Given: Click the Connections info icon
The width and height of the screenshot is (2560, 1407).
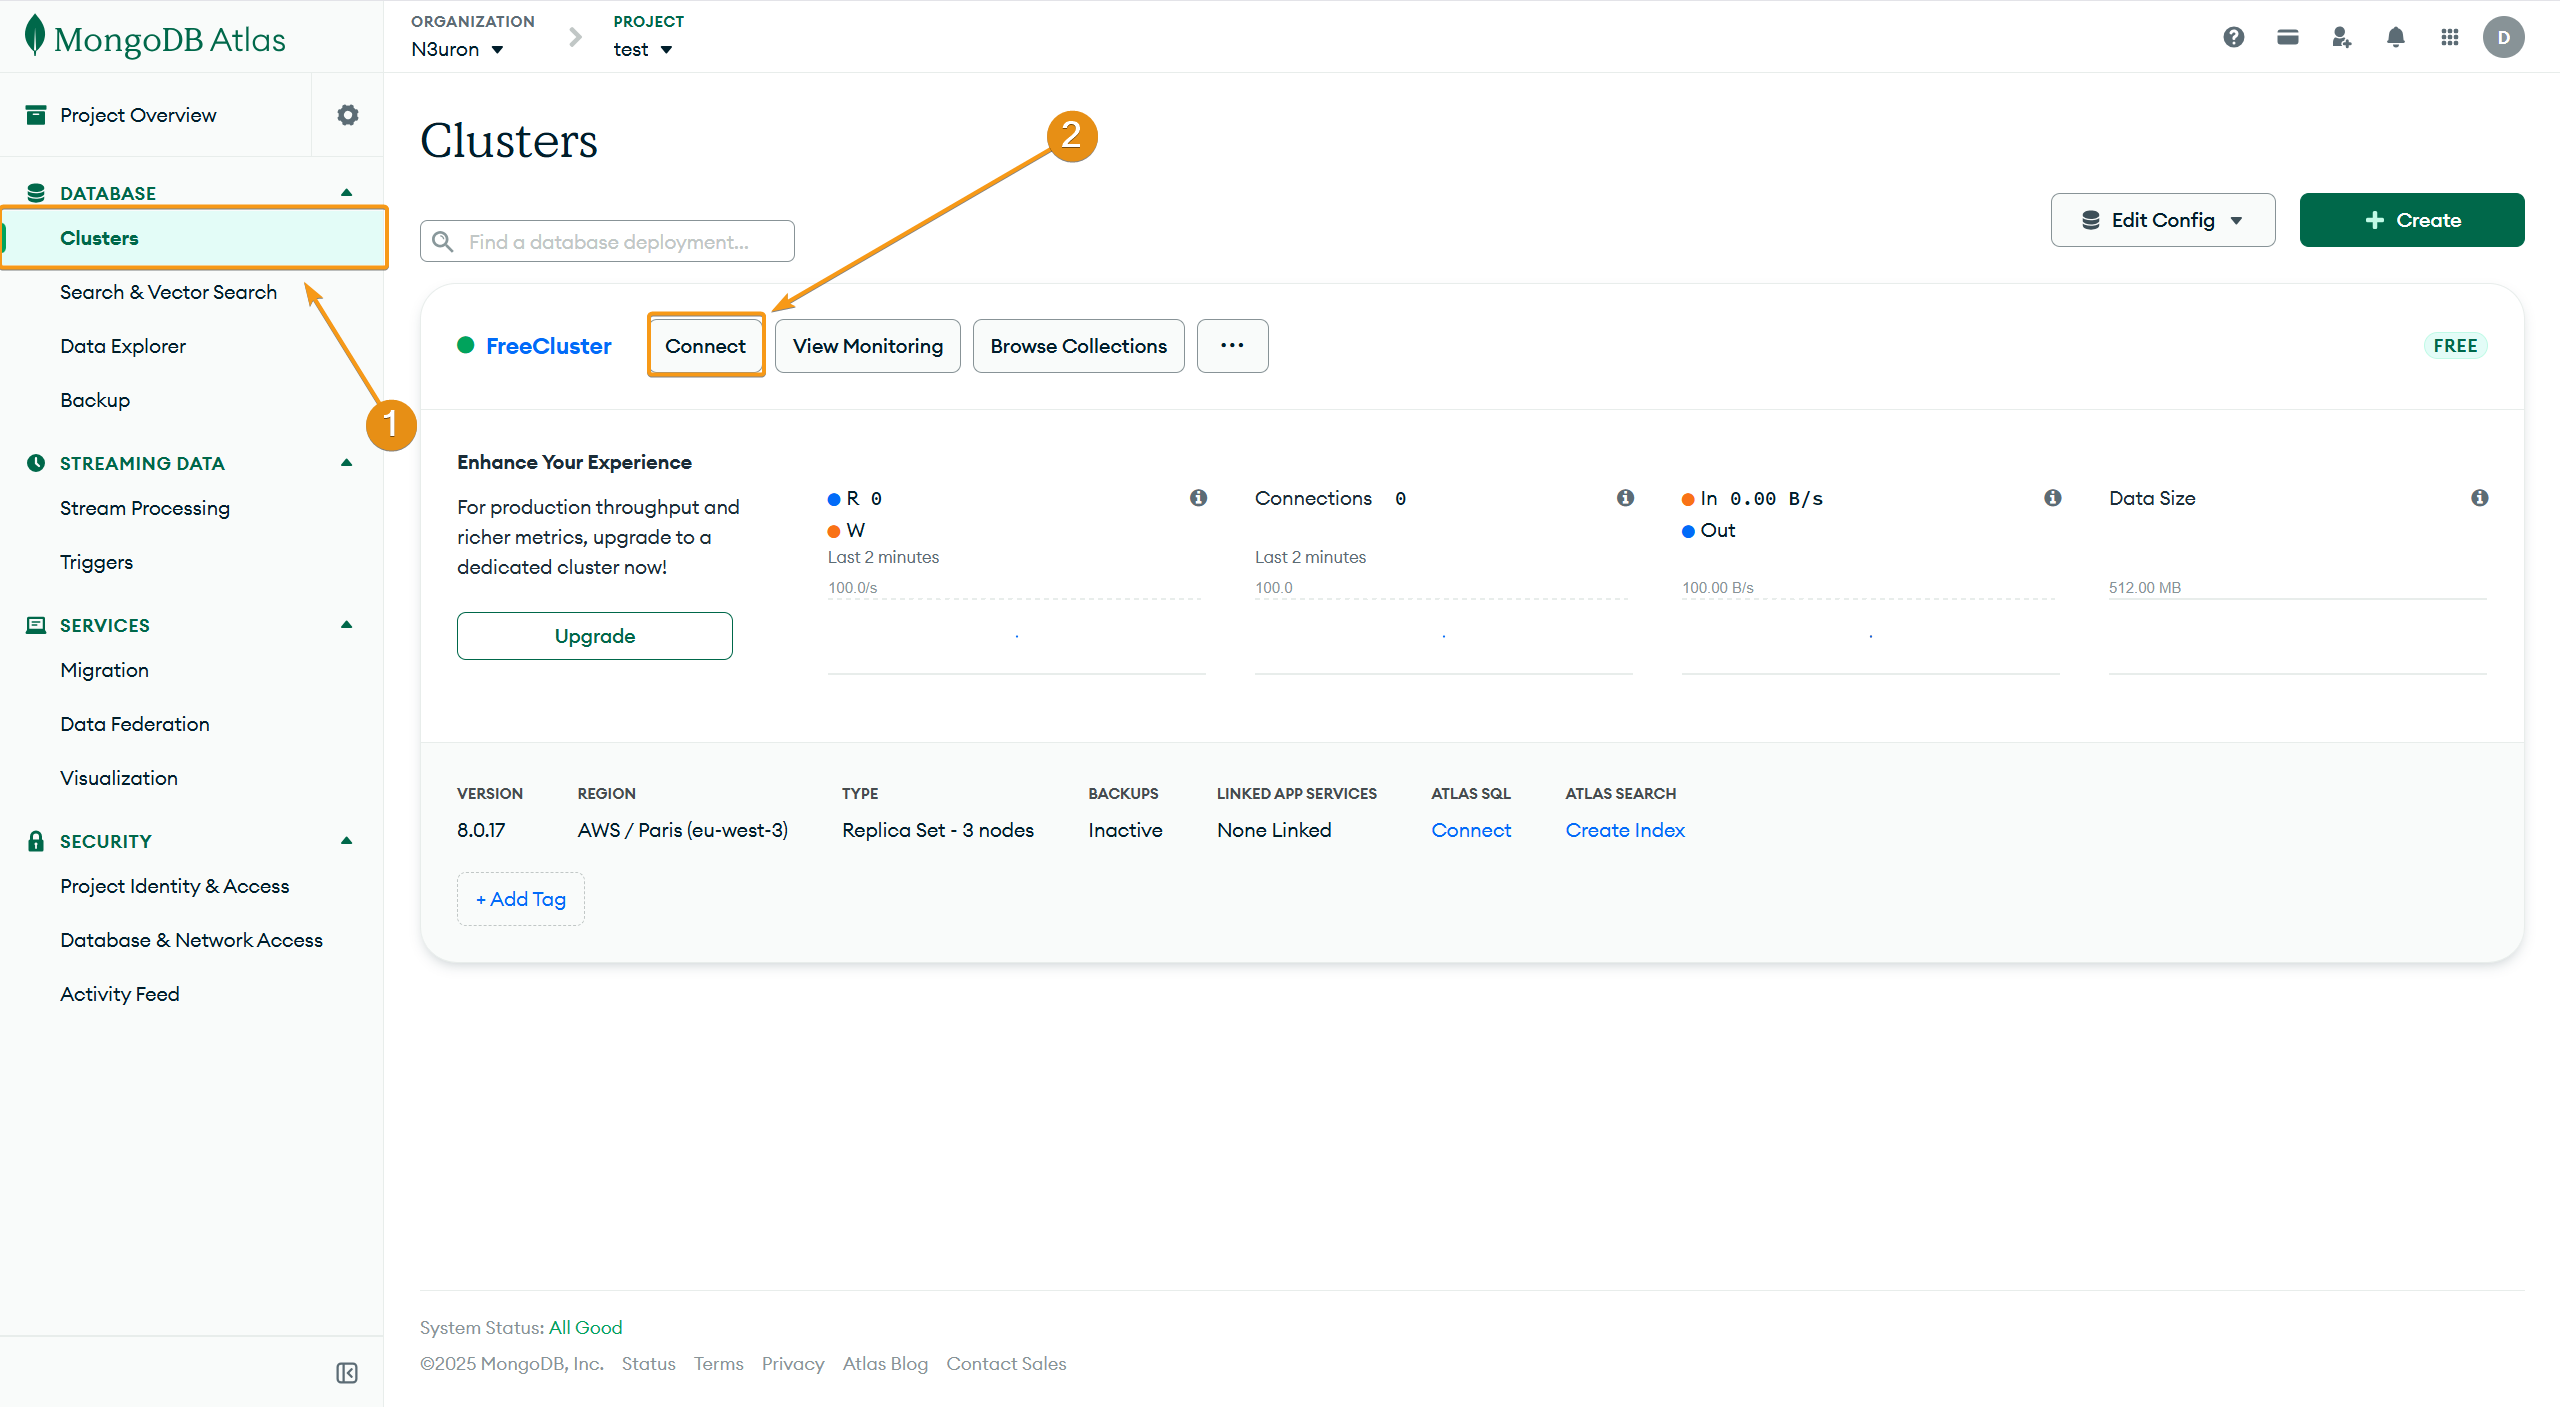Looking at the screenshot, I should [1625, 498].
